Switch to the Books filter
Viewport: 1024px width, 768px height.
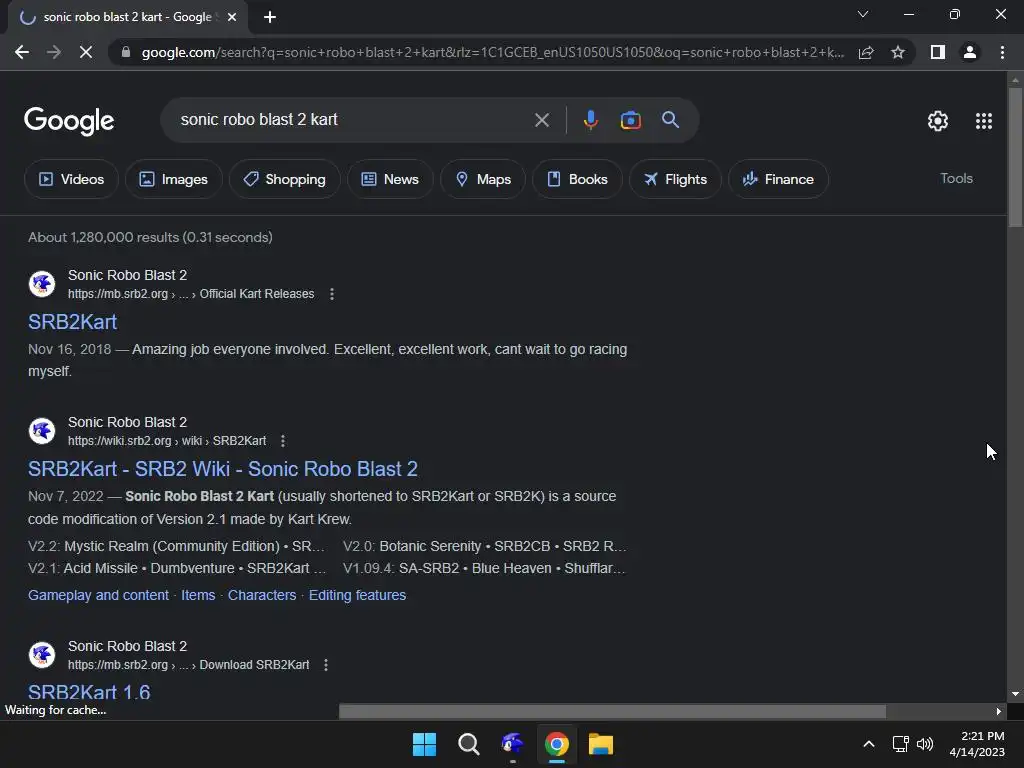577,179
